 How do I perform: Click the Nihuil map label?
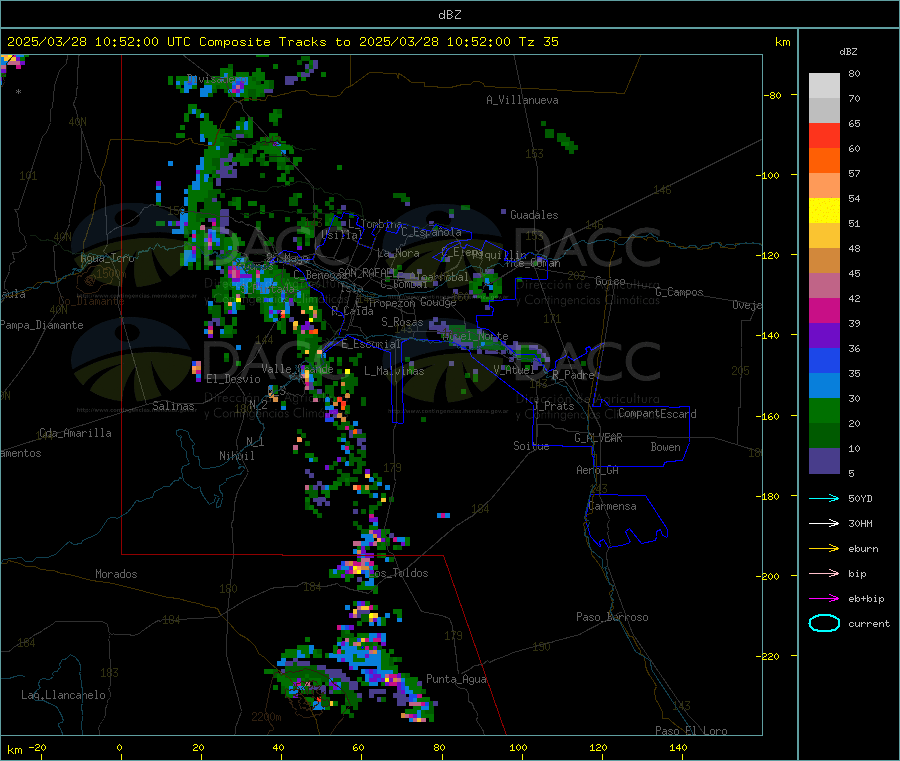point(236,456)
